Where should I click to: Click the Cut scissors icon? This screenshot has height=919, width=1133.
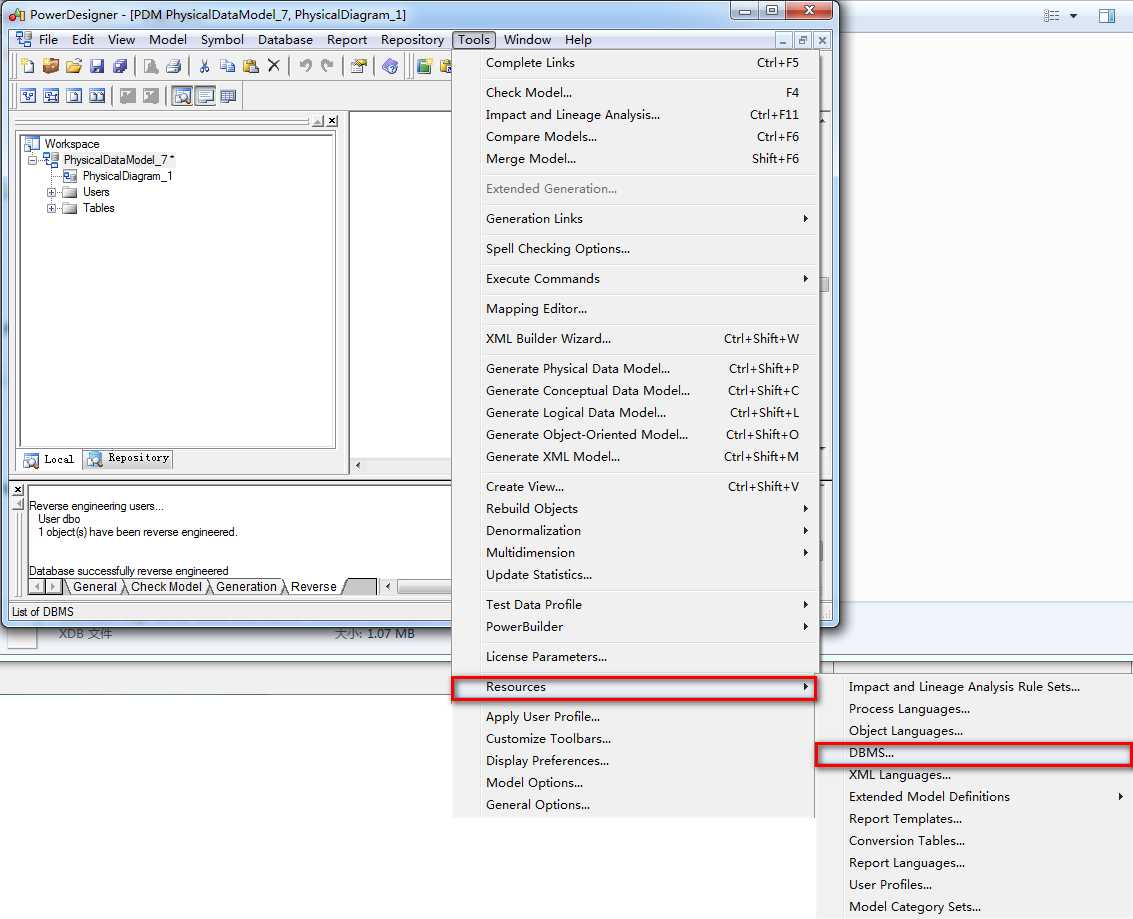coord(204,66)
